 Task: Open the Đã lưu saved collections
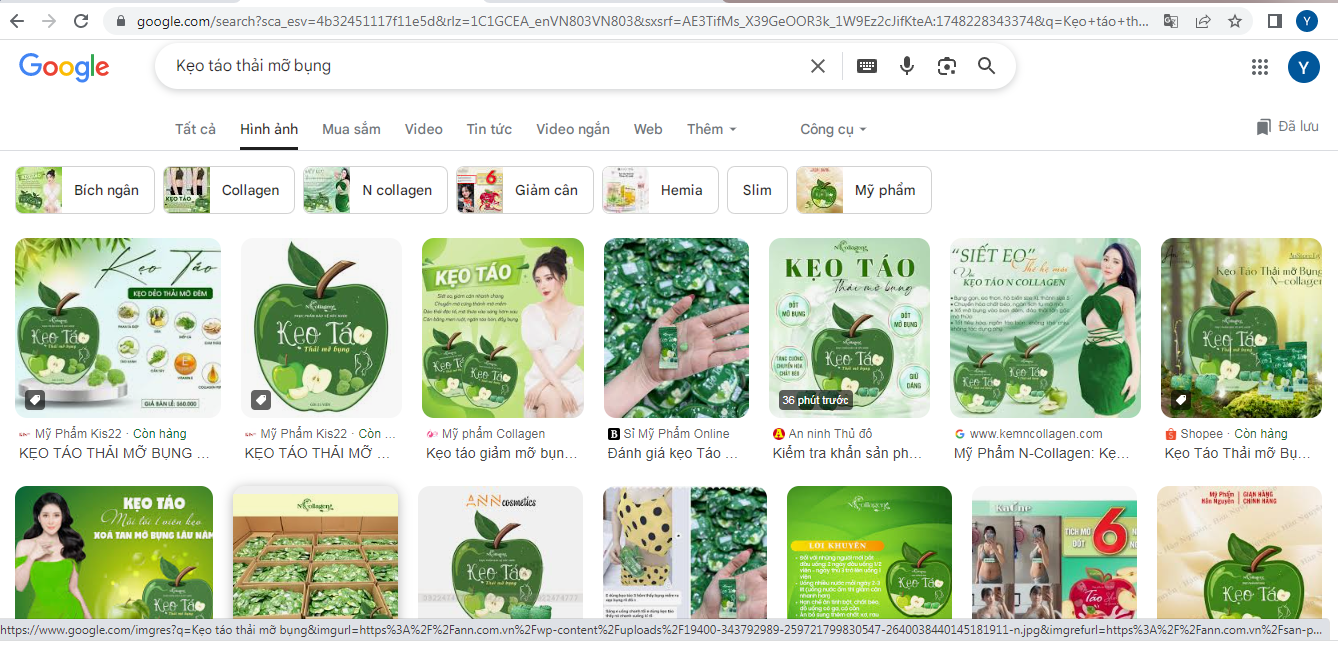[1290, 126]
